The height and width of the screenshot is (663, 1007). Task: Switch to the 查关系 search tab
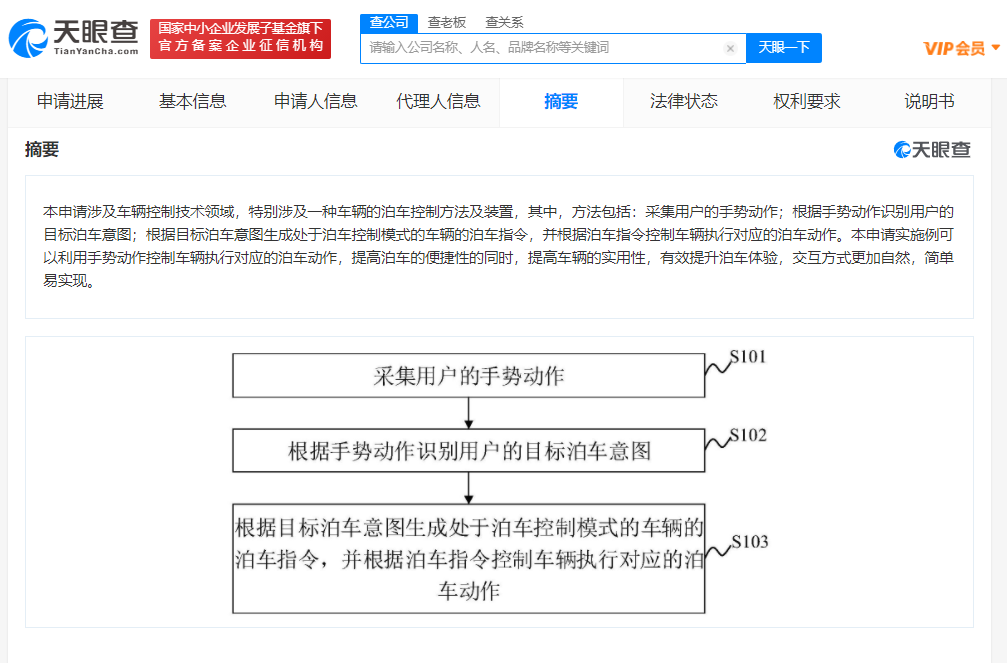tap(504, 23)
